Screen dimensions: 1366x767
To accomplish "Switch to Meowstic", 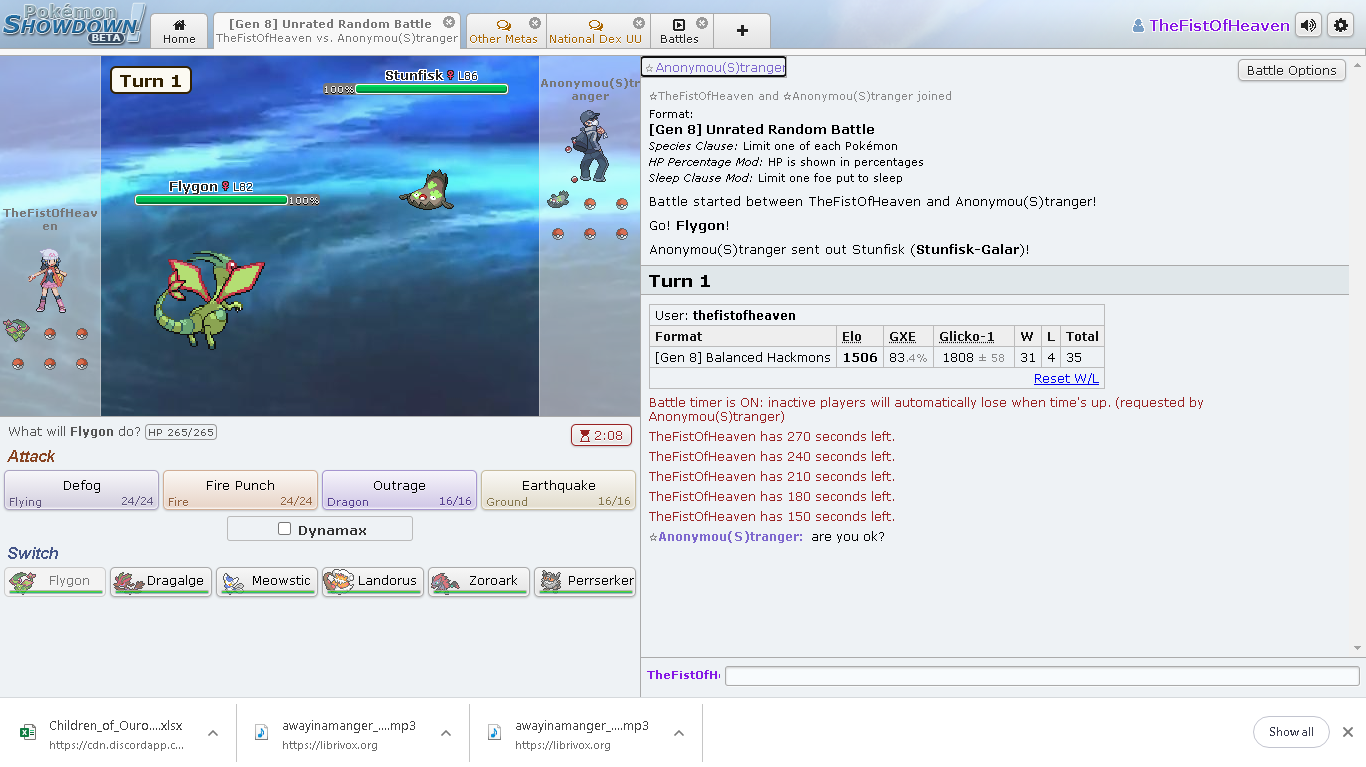I will tap(267, 581).
